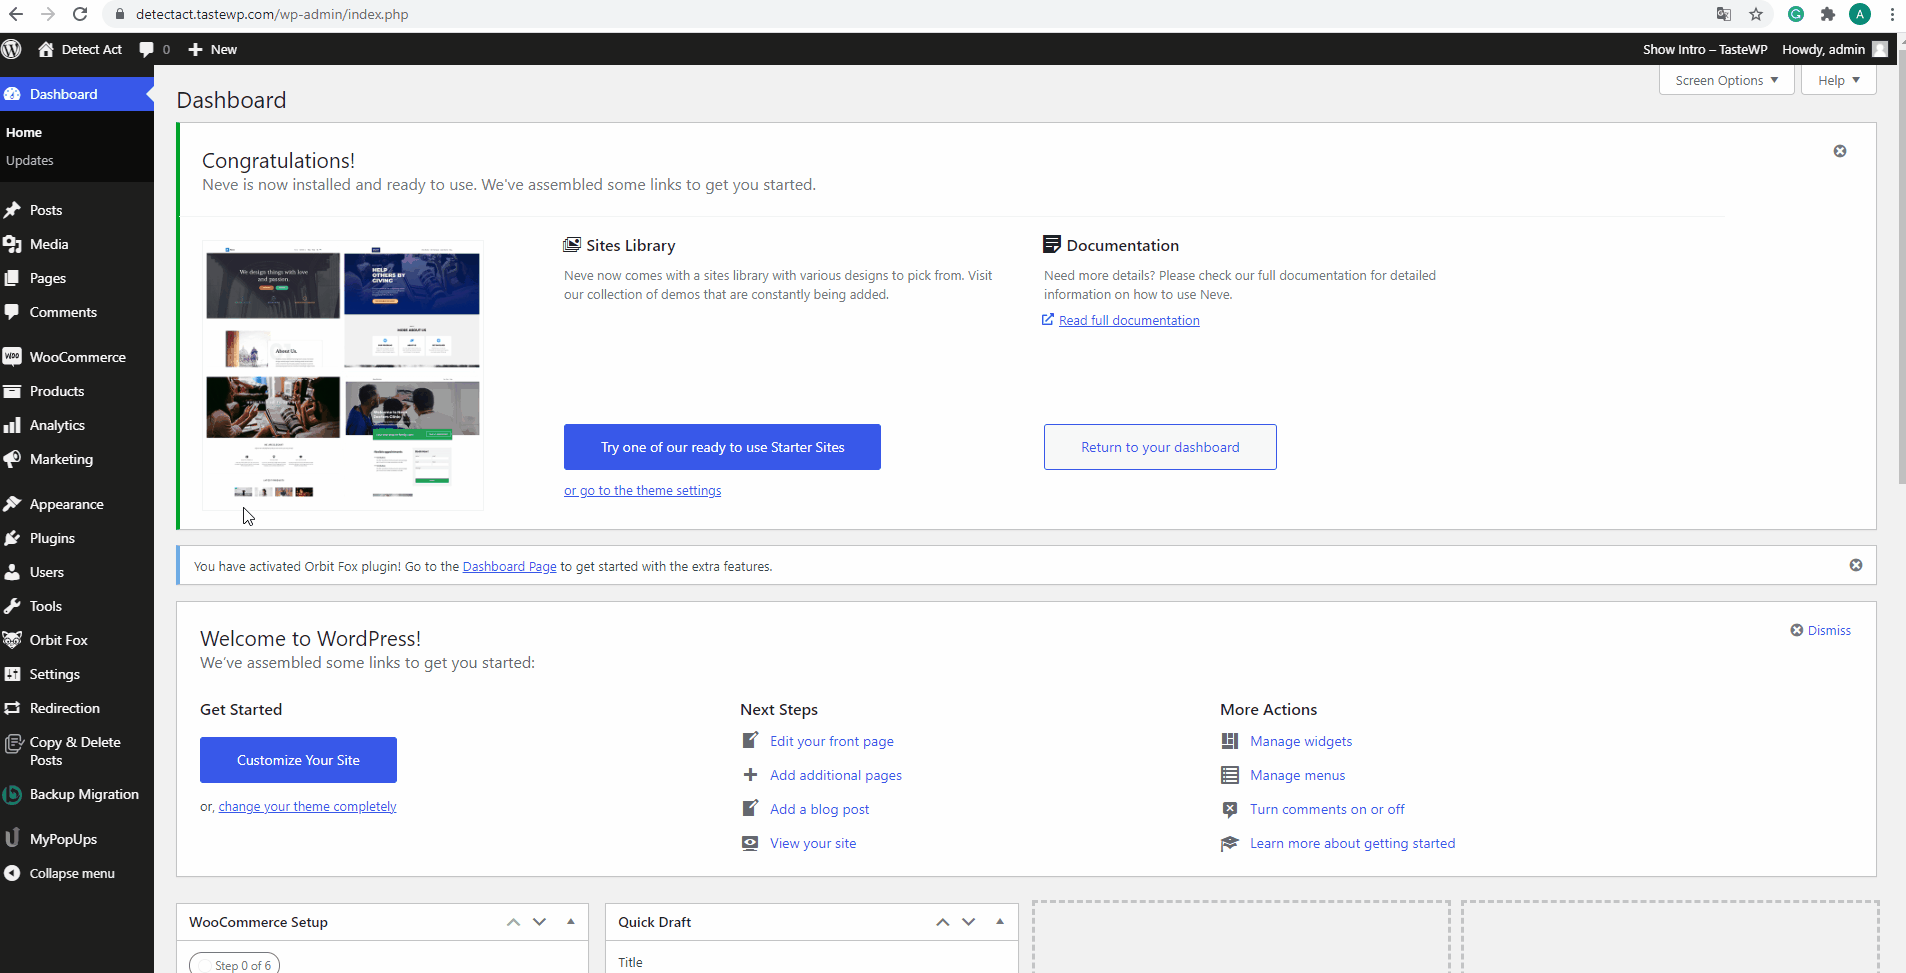
Task: Click the browser profile avatar
Action: [1860, 14]
